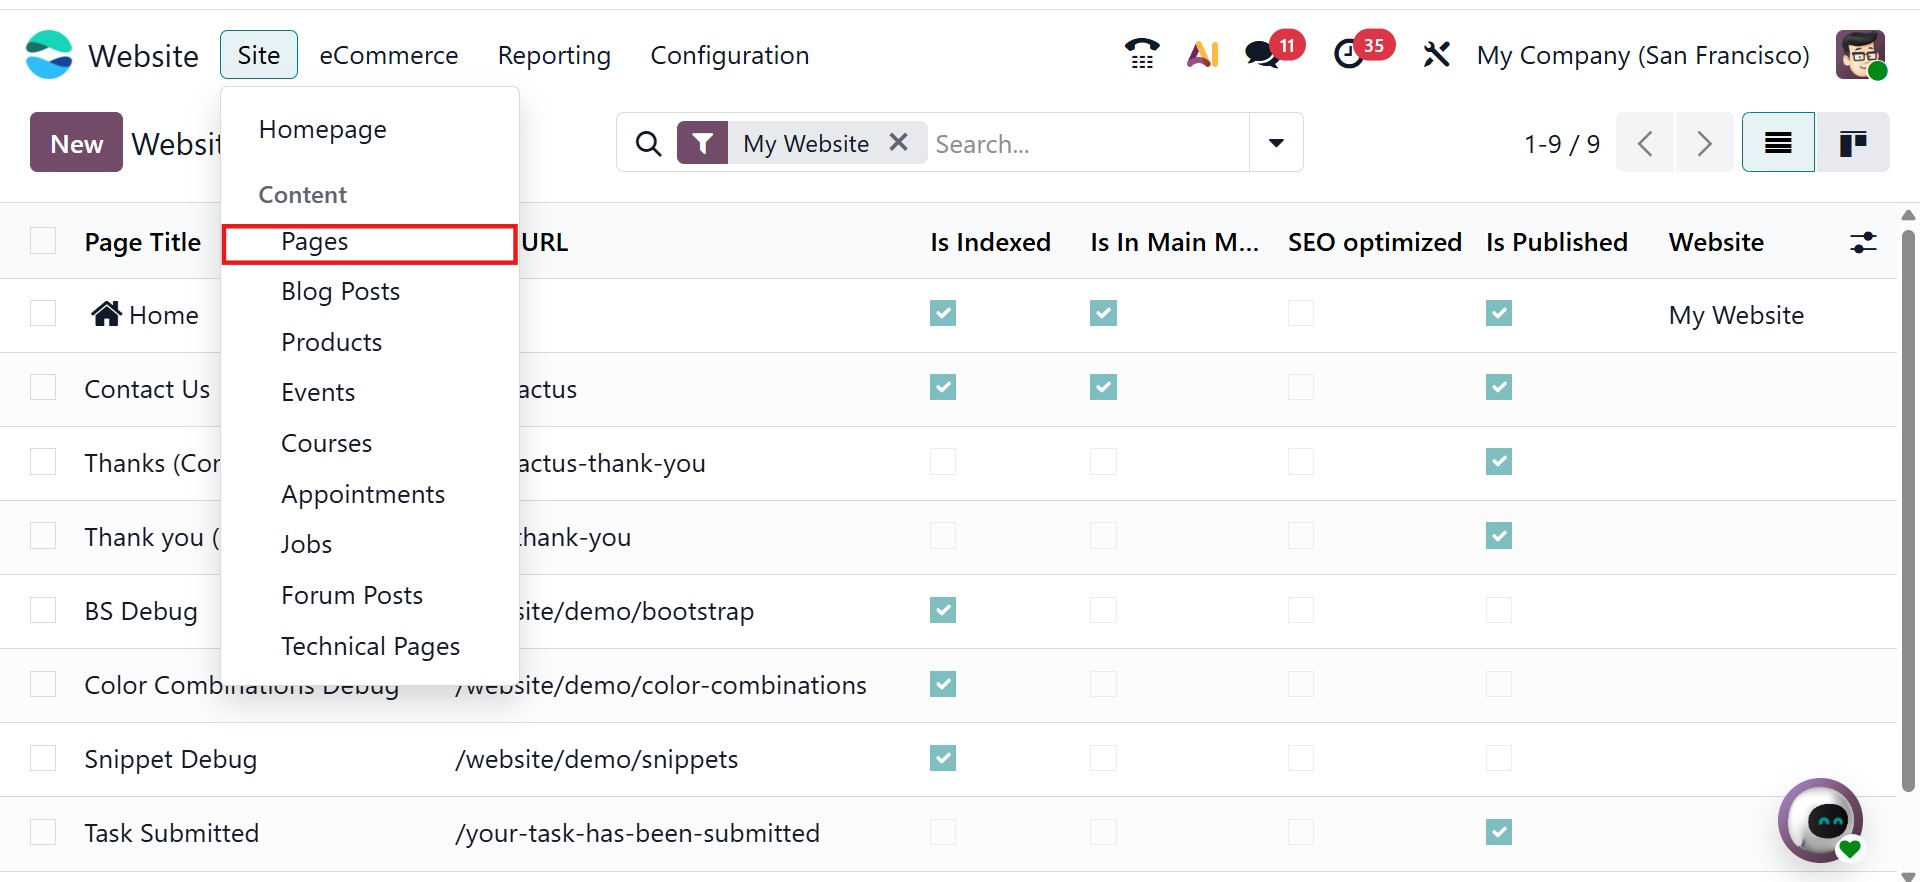1920x882 pixels.
Task: Open the eCommerce menu
Action: click(388, 55)
